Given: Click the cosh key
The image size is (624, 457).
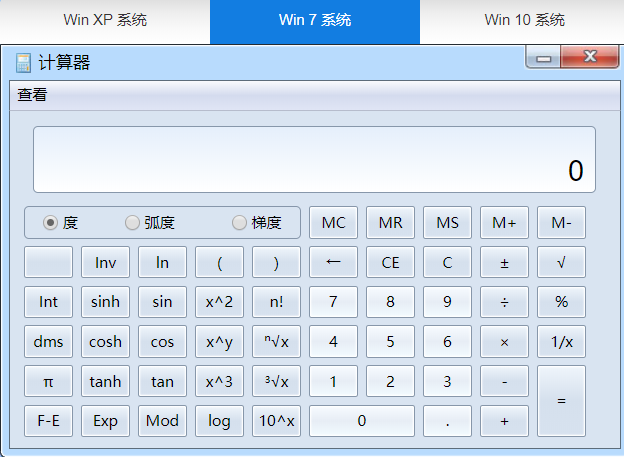Looking at the screenshot, I should (x=105, y=342).
